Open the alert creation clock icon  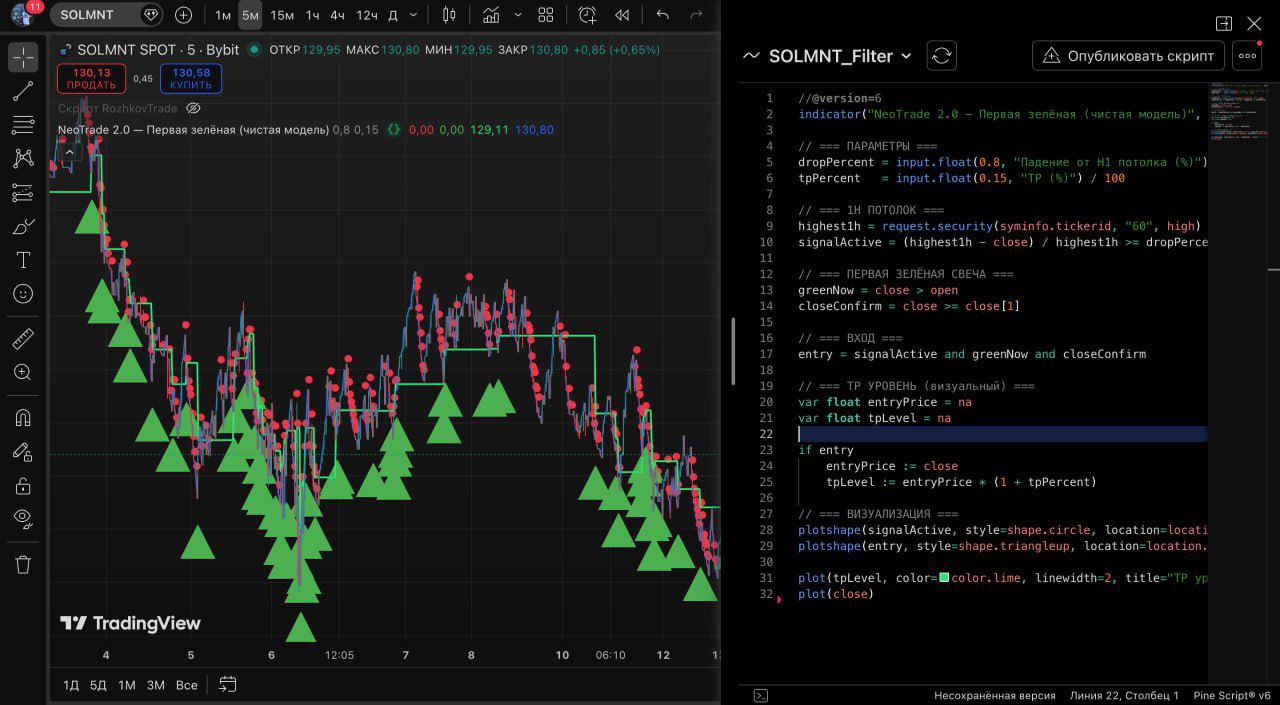click(x=587, y=15)
